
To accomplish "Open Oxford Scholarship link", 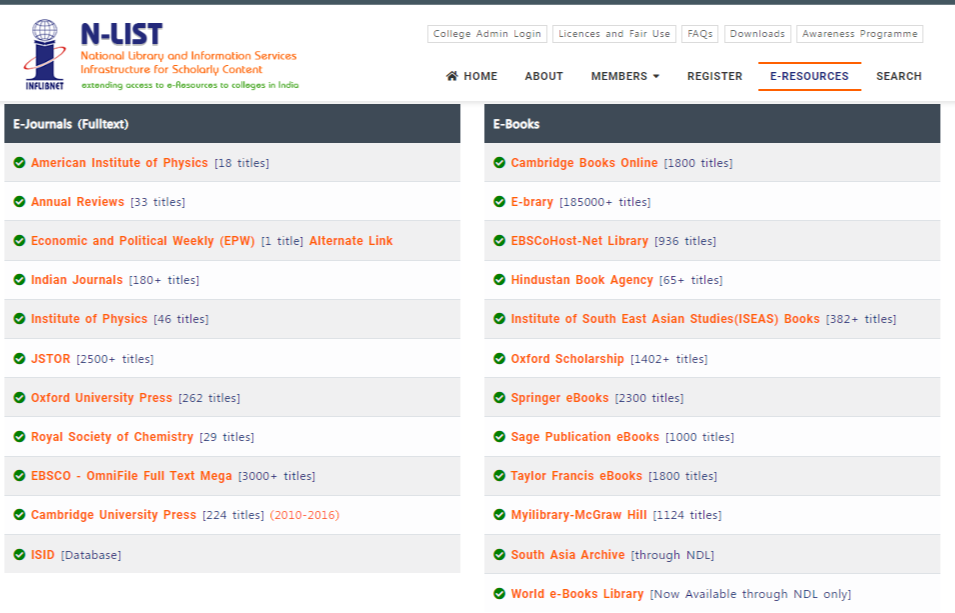I will (x=567, y=358).
